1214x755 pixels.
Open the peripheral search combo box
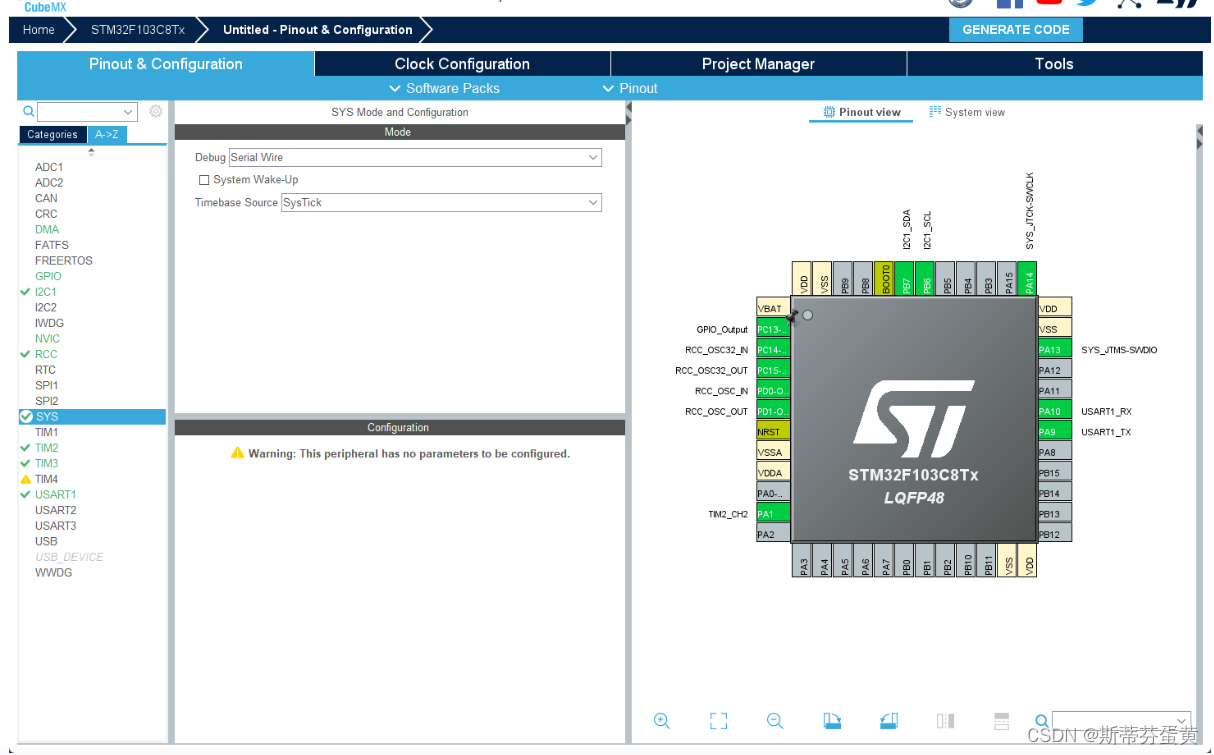pyautogui.click(x=87, y=112)
